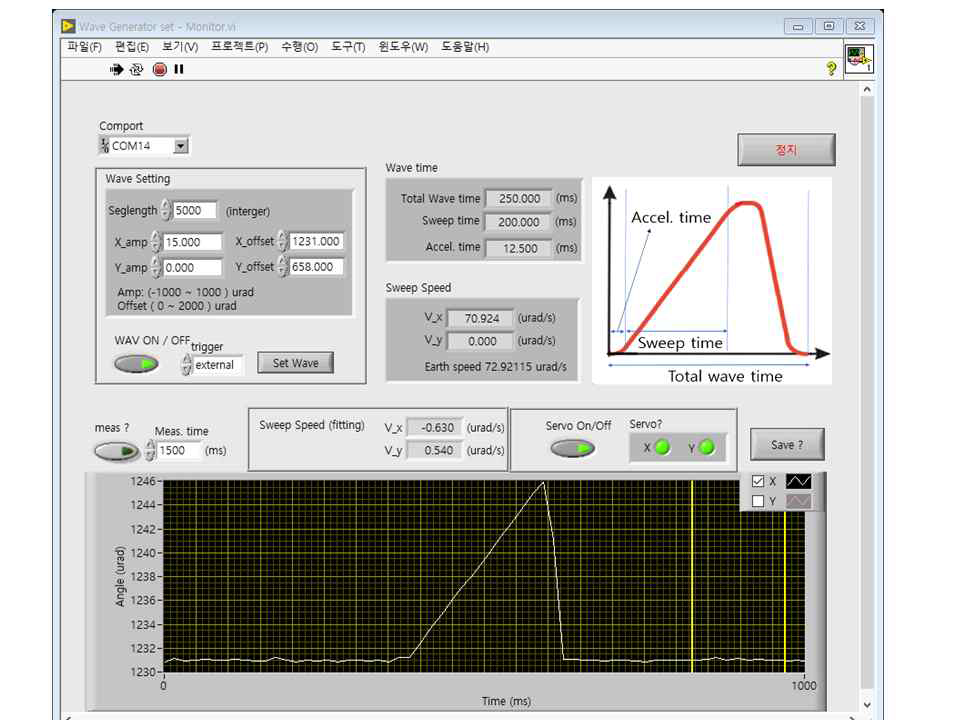960x720 pixels.
Task: Click the Y servo status LED
Action: tap(707, 448)
